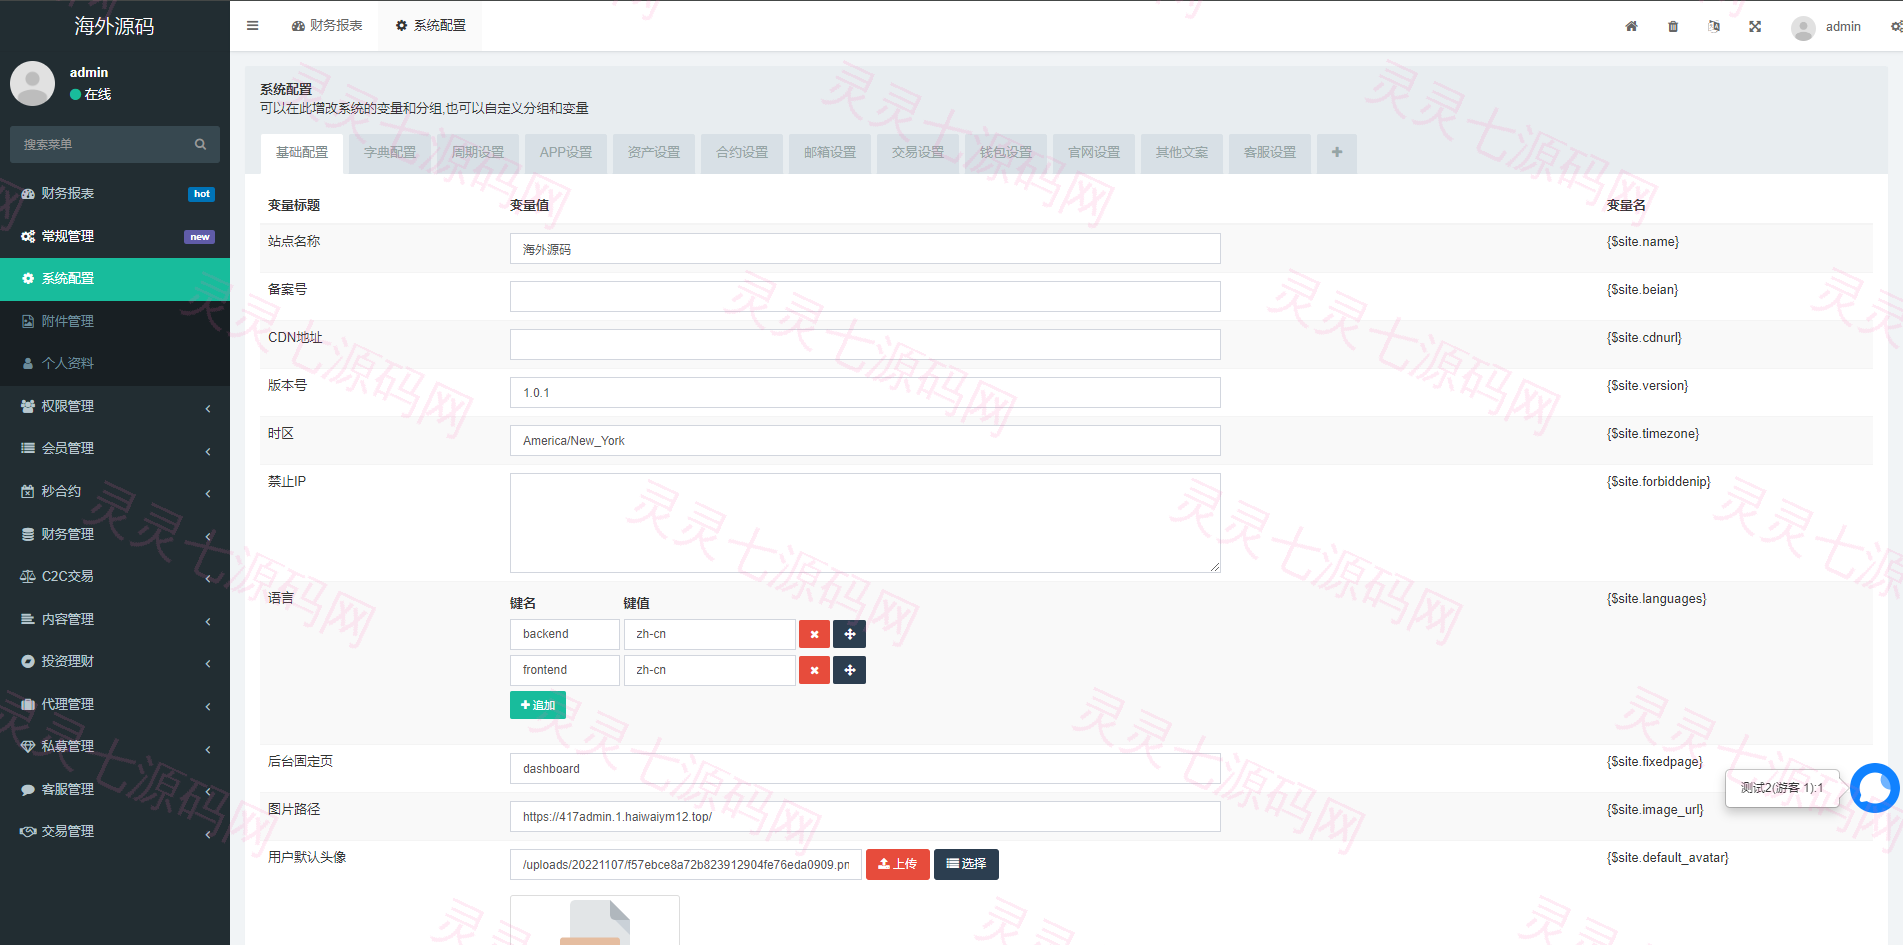This screenshot has height=945, width=1903.
Task: Focus the 时区 input field
Action: coord(865,441)
